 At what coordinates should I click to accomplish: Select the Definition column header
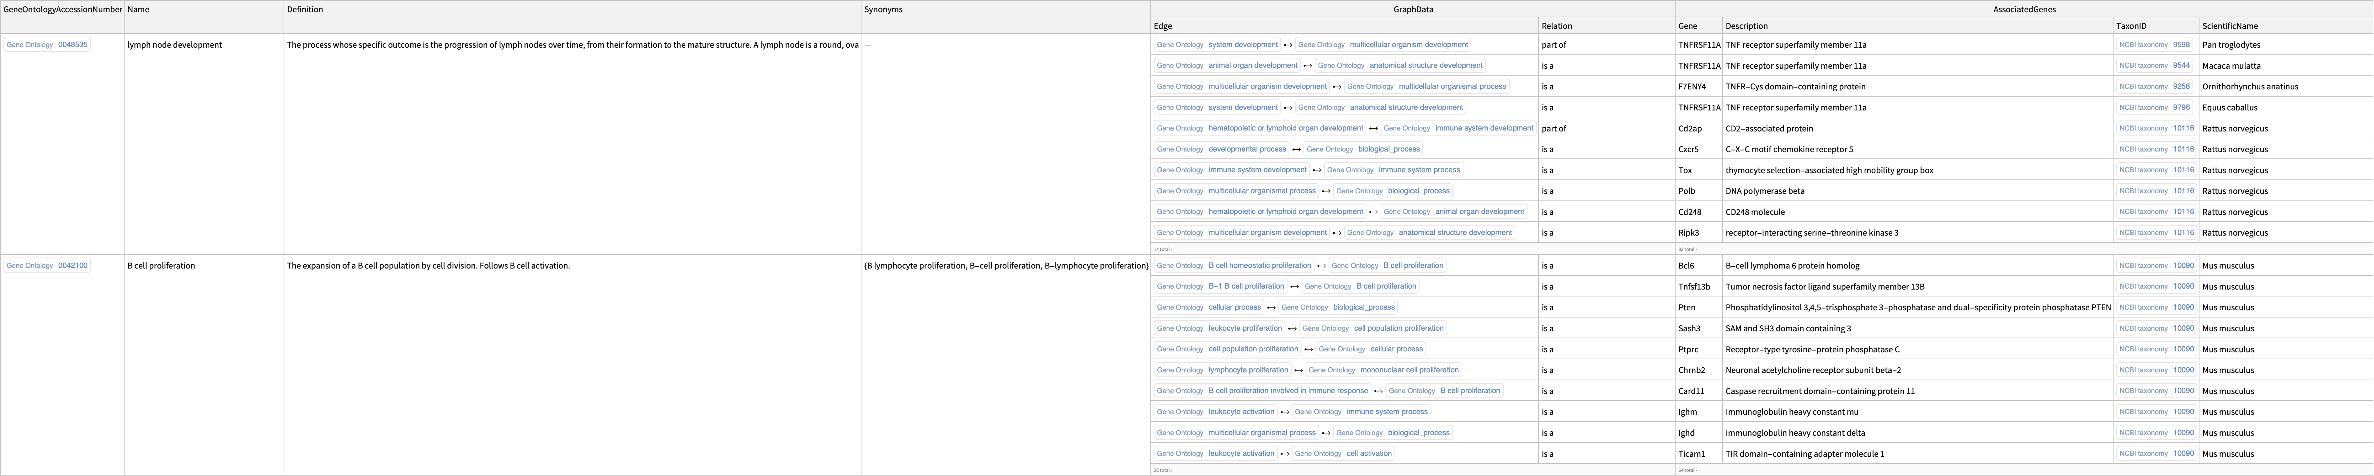(x=305, y=9)
